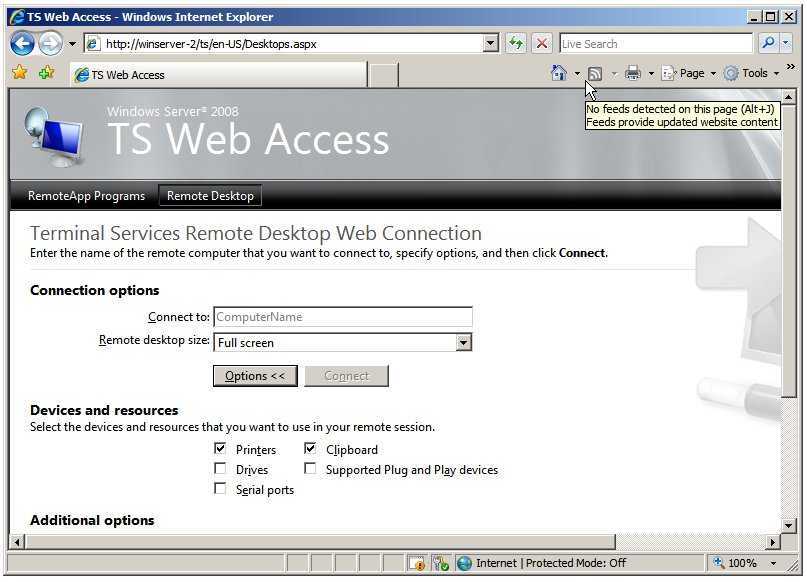
Task: Switch to RemoteApp Programs tab
Action: point(86,196)
